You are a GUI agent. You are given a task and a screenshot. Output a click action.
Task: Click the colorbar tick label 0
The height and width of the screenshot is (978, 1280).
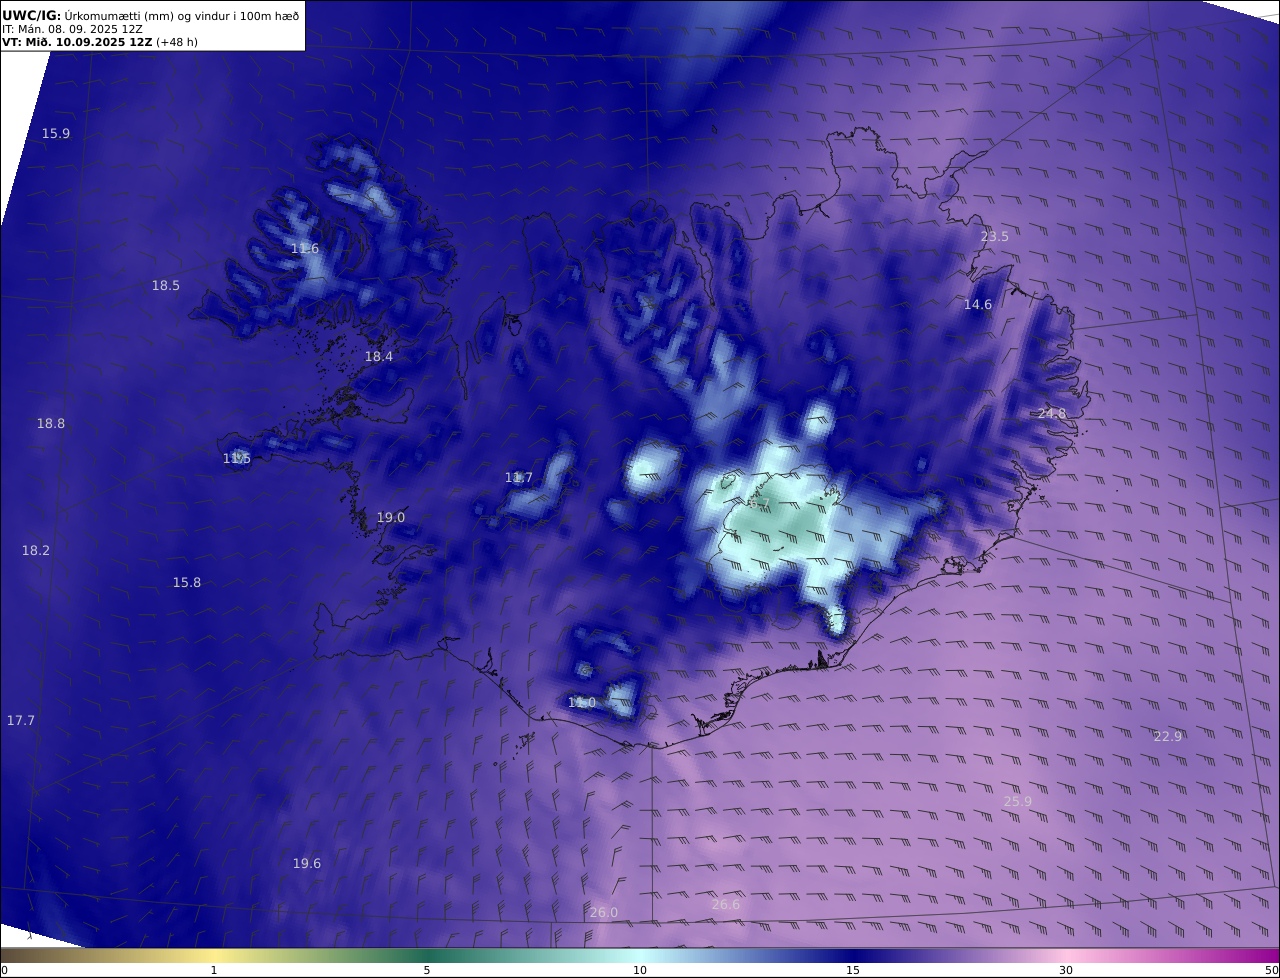(4, 970)
